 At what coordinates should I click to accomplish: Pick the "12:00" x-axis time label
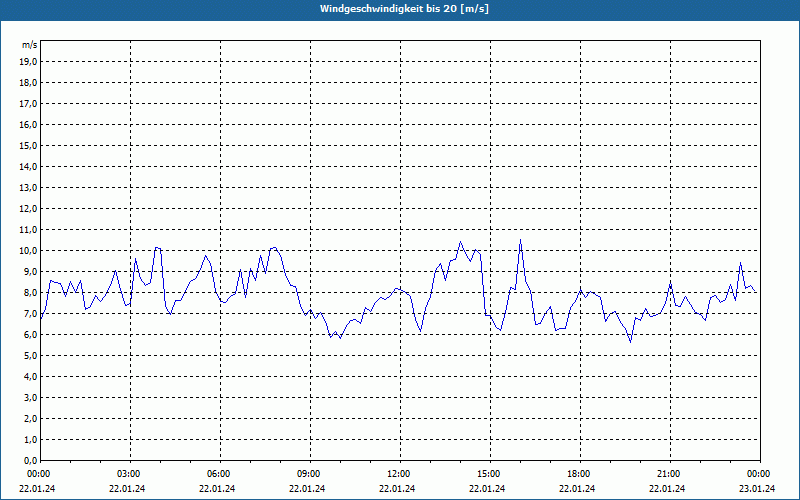(x=399, y=474)
